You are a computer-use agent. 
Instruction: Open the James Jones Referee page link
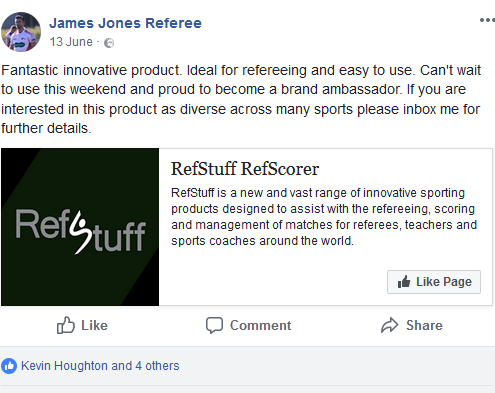(125, 23)
